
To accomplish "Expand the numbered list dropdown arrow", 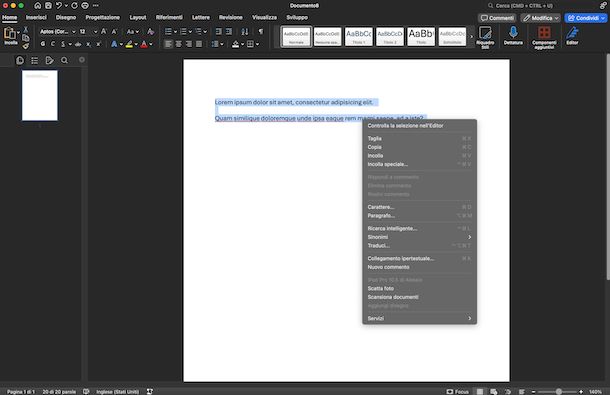I will [x=190, y=32].
